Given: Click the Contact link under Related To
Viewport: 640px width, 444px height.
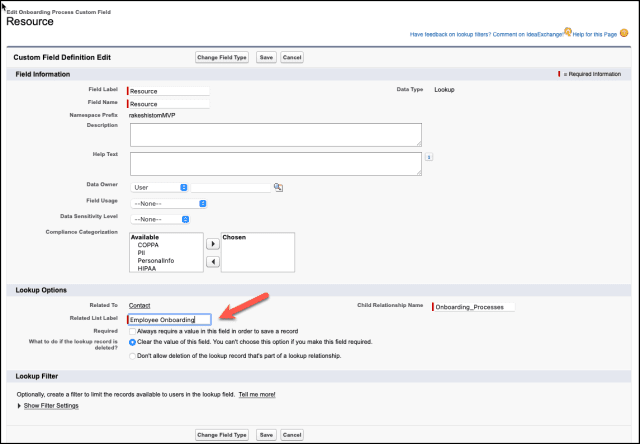Looking at the screenshot, I should pos(140,306).
